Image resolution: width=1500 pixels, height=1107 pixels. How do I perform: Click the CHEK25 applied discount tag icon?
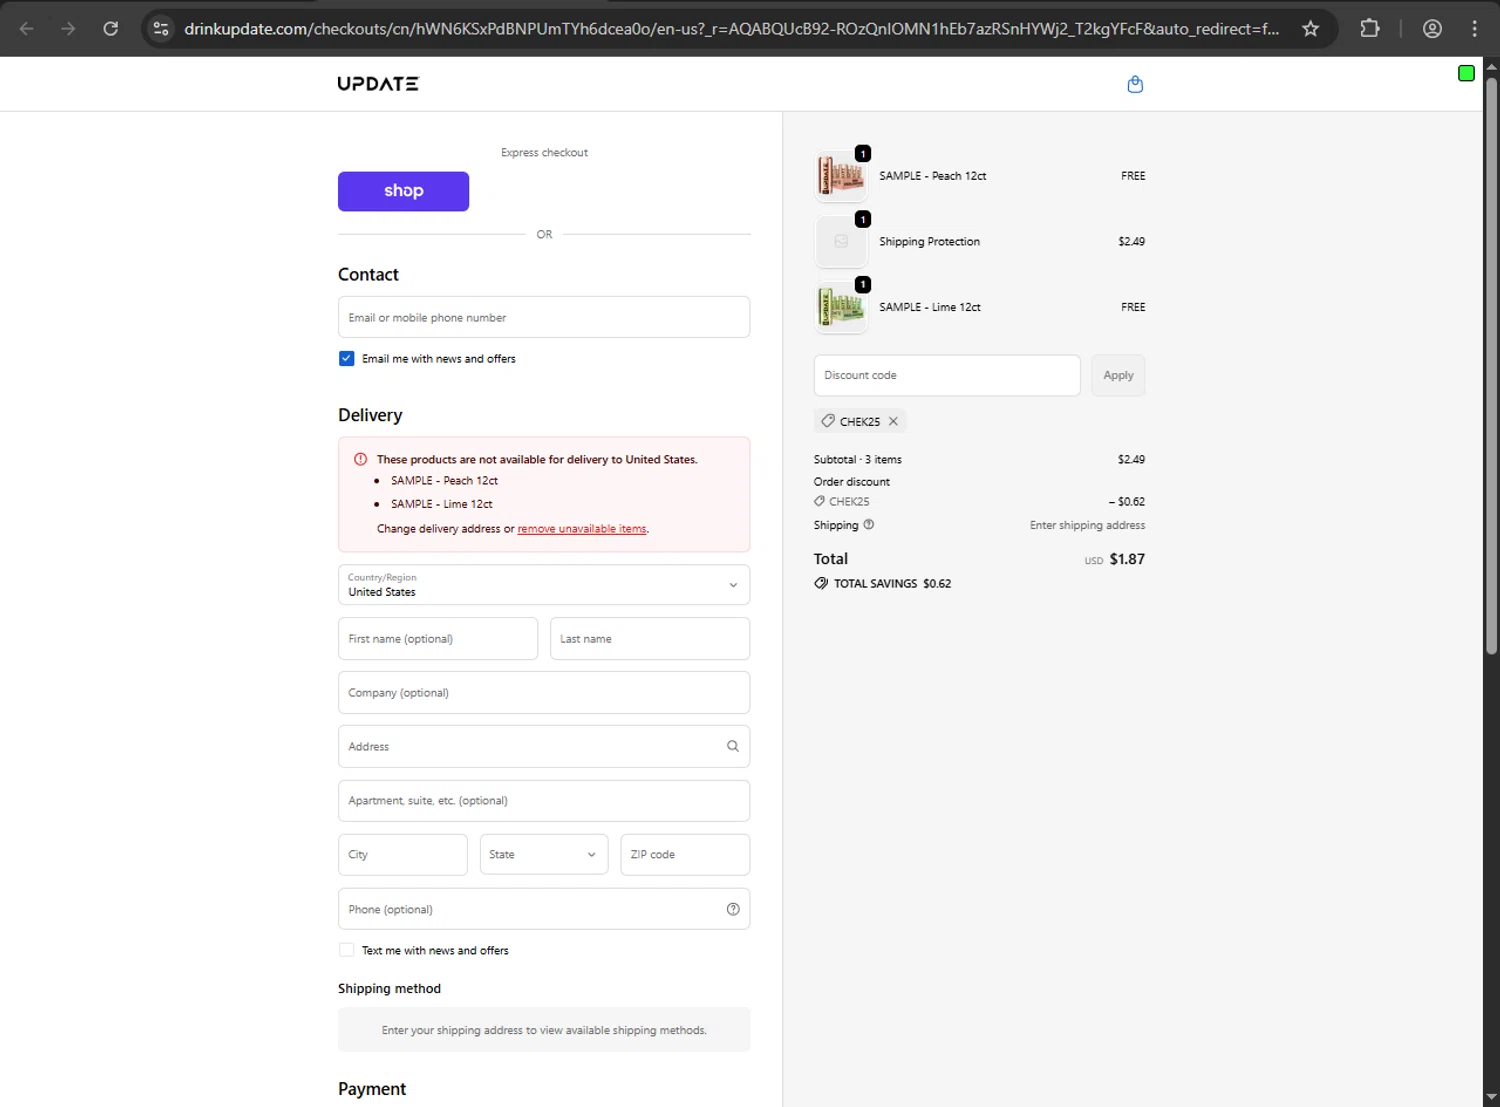tap(828, 421)
